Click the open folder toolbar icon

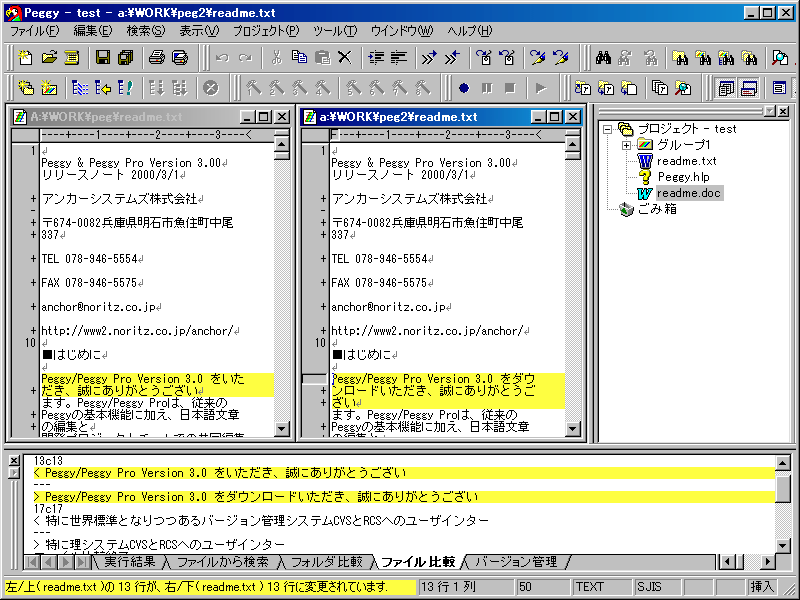49,58
